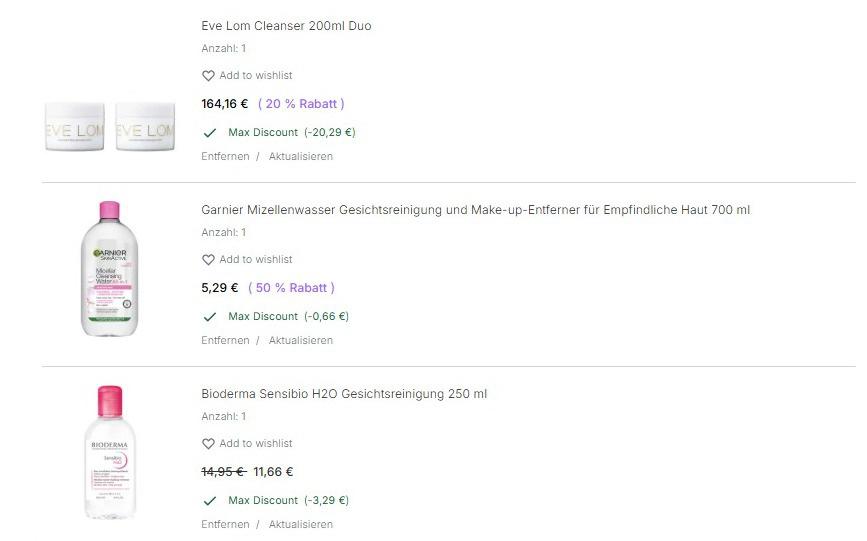Open Bioderma Sensibio H2O product title

coord(344,394)
